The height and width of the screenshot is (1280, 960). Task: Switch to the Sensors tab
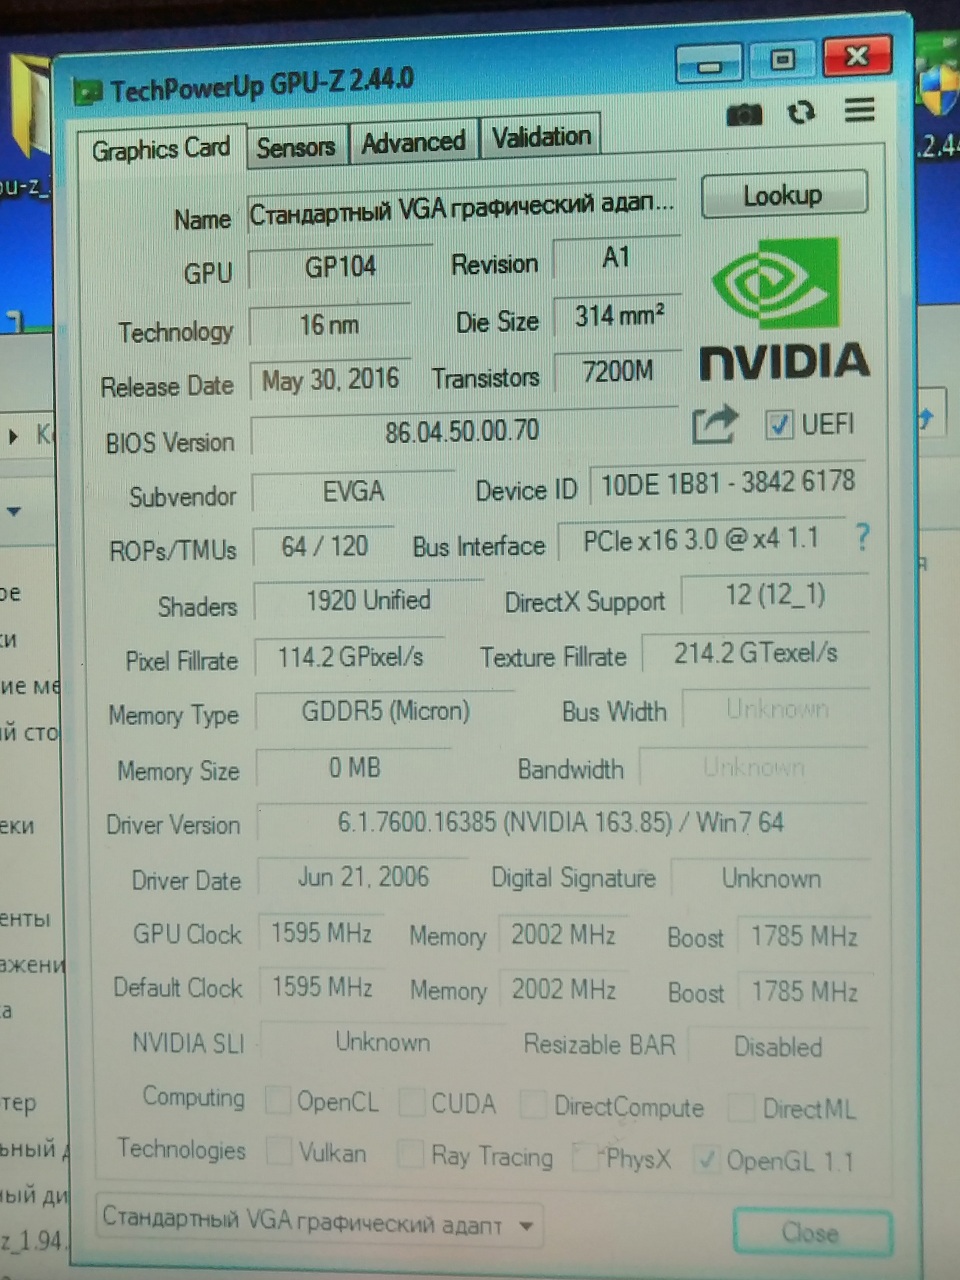pos(296,147)
